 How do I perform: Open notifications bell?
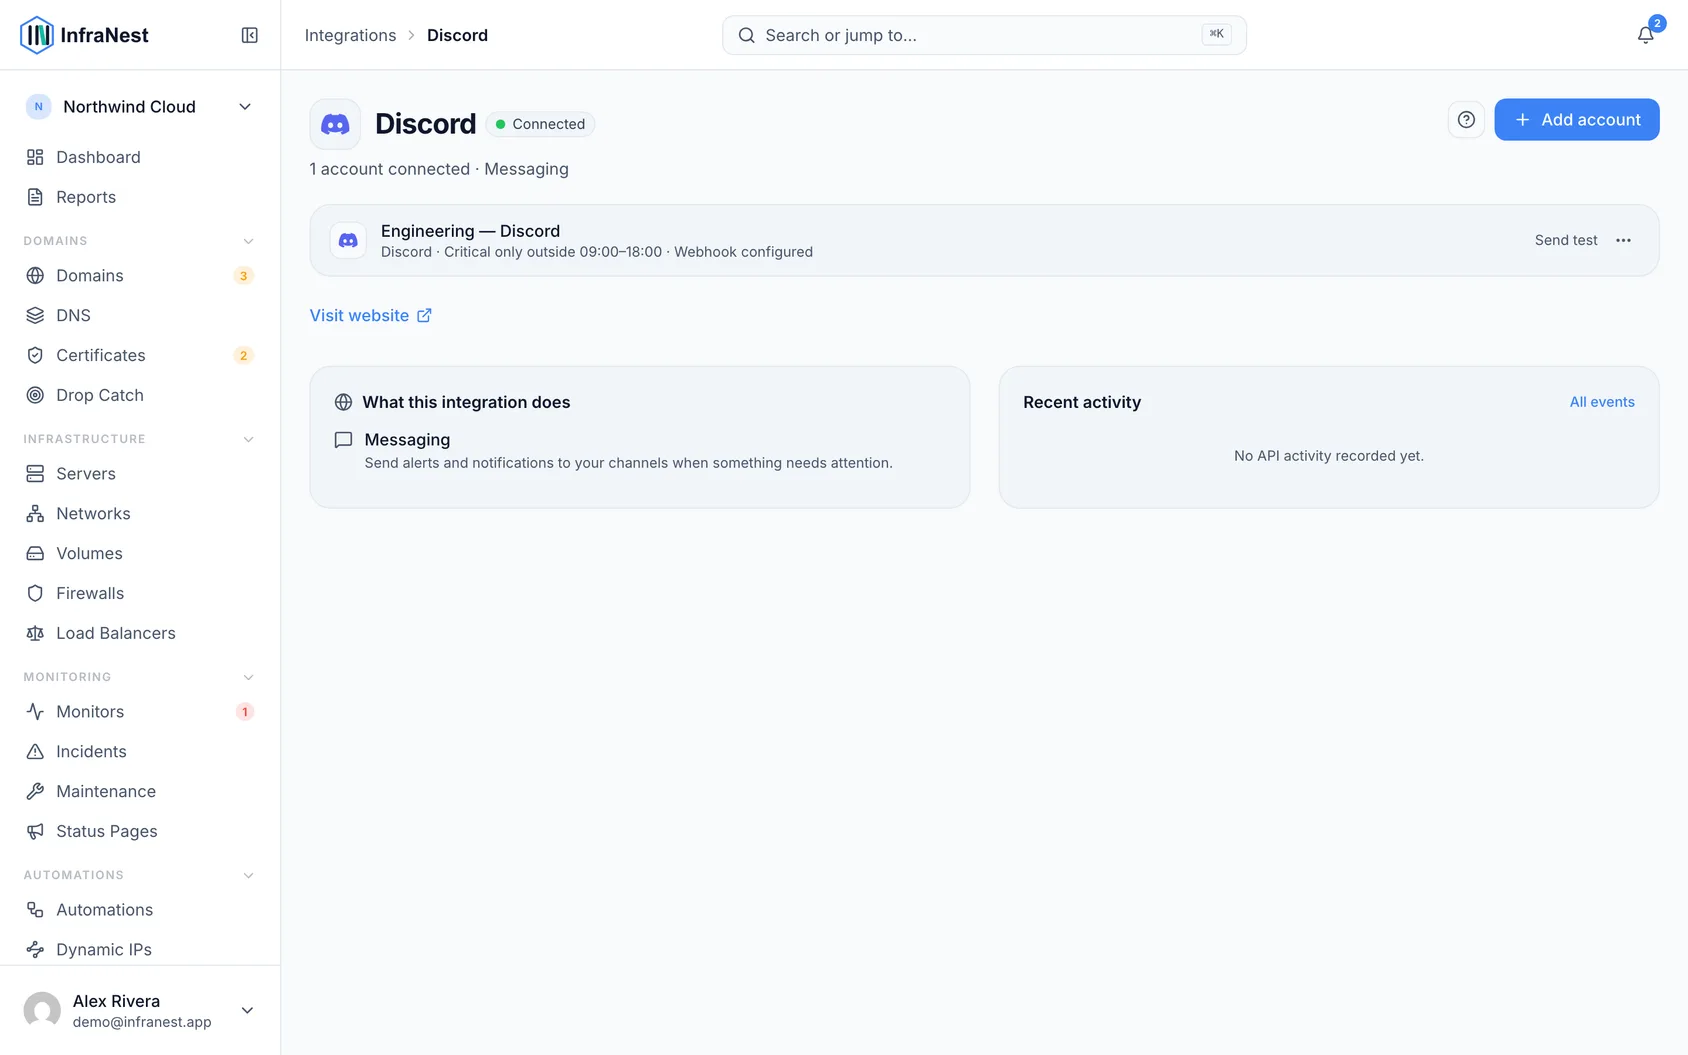click(x=1645, y=35)
